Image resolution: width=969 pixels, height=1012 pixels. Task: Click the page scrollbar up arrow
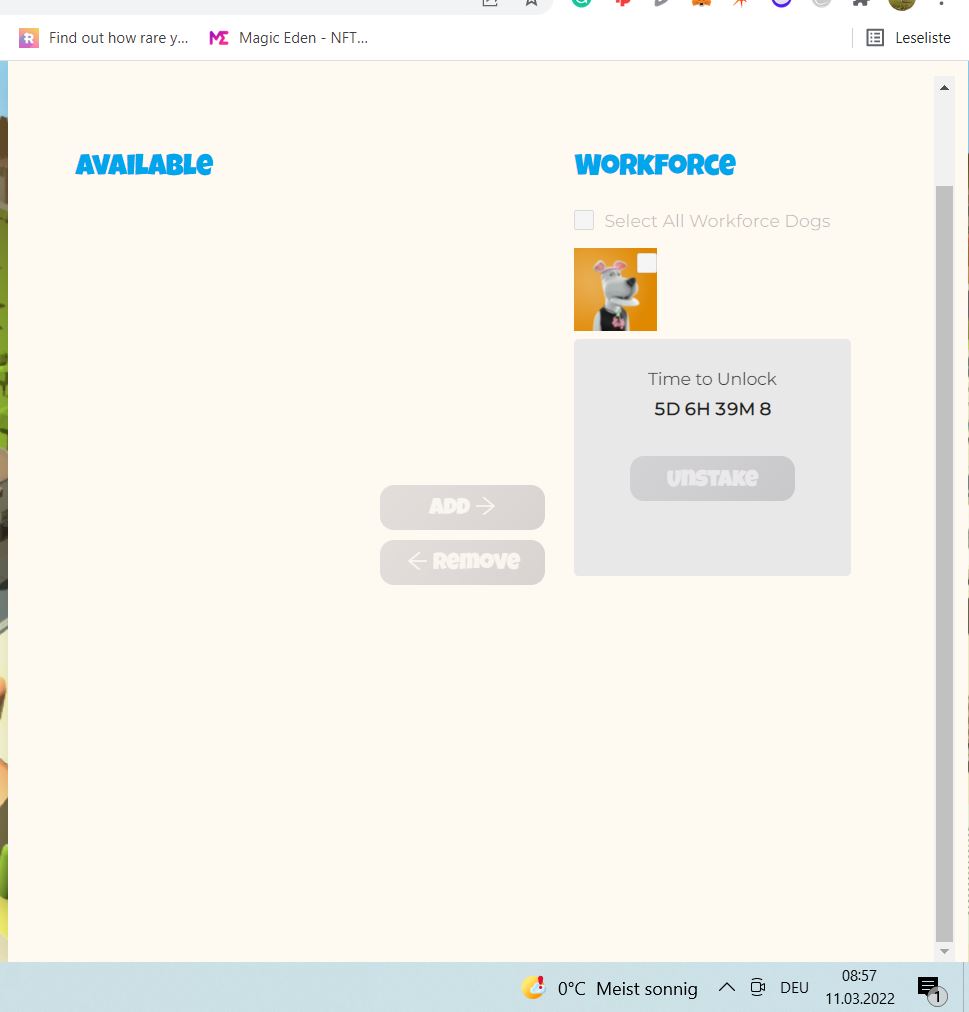point(944,88)
